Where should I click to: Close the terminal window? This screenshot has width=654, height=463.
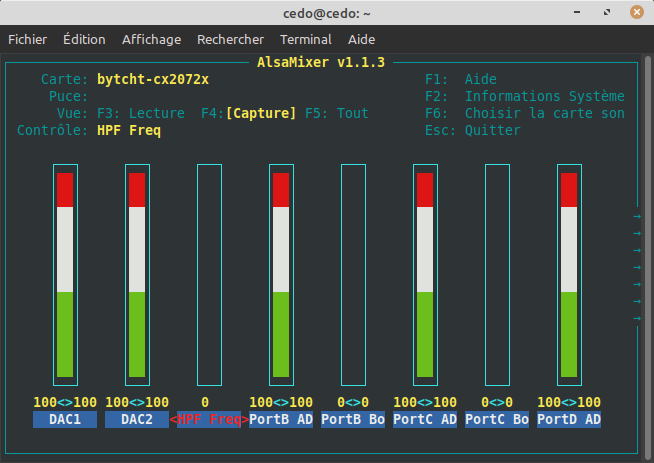pyautogui.click(x=636, y=12)
